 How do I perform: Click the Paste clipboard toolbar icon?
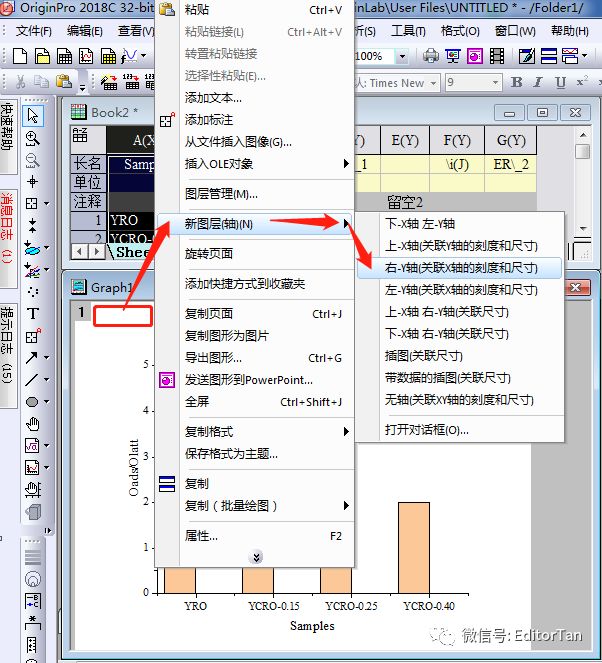coord(64,81)
